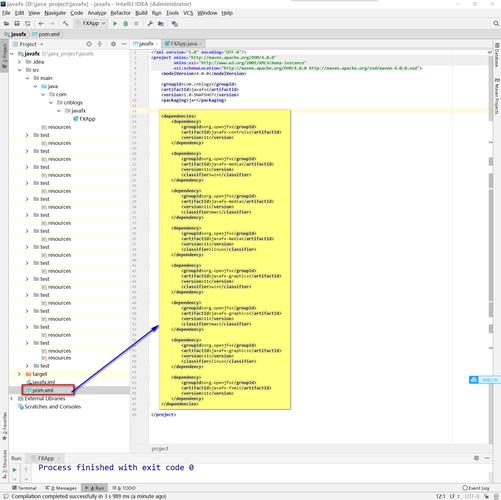Click the last icon in main toolbar
Image resolution: width=501 pixels, height=500 pixels.
tap(175, 24)
